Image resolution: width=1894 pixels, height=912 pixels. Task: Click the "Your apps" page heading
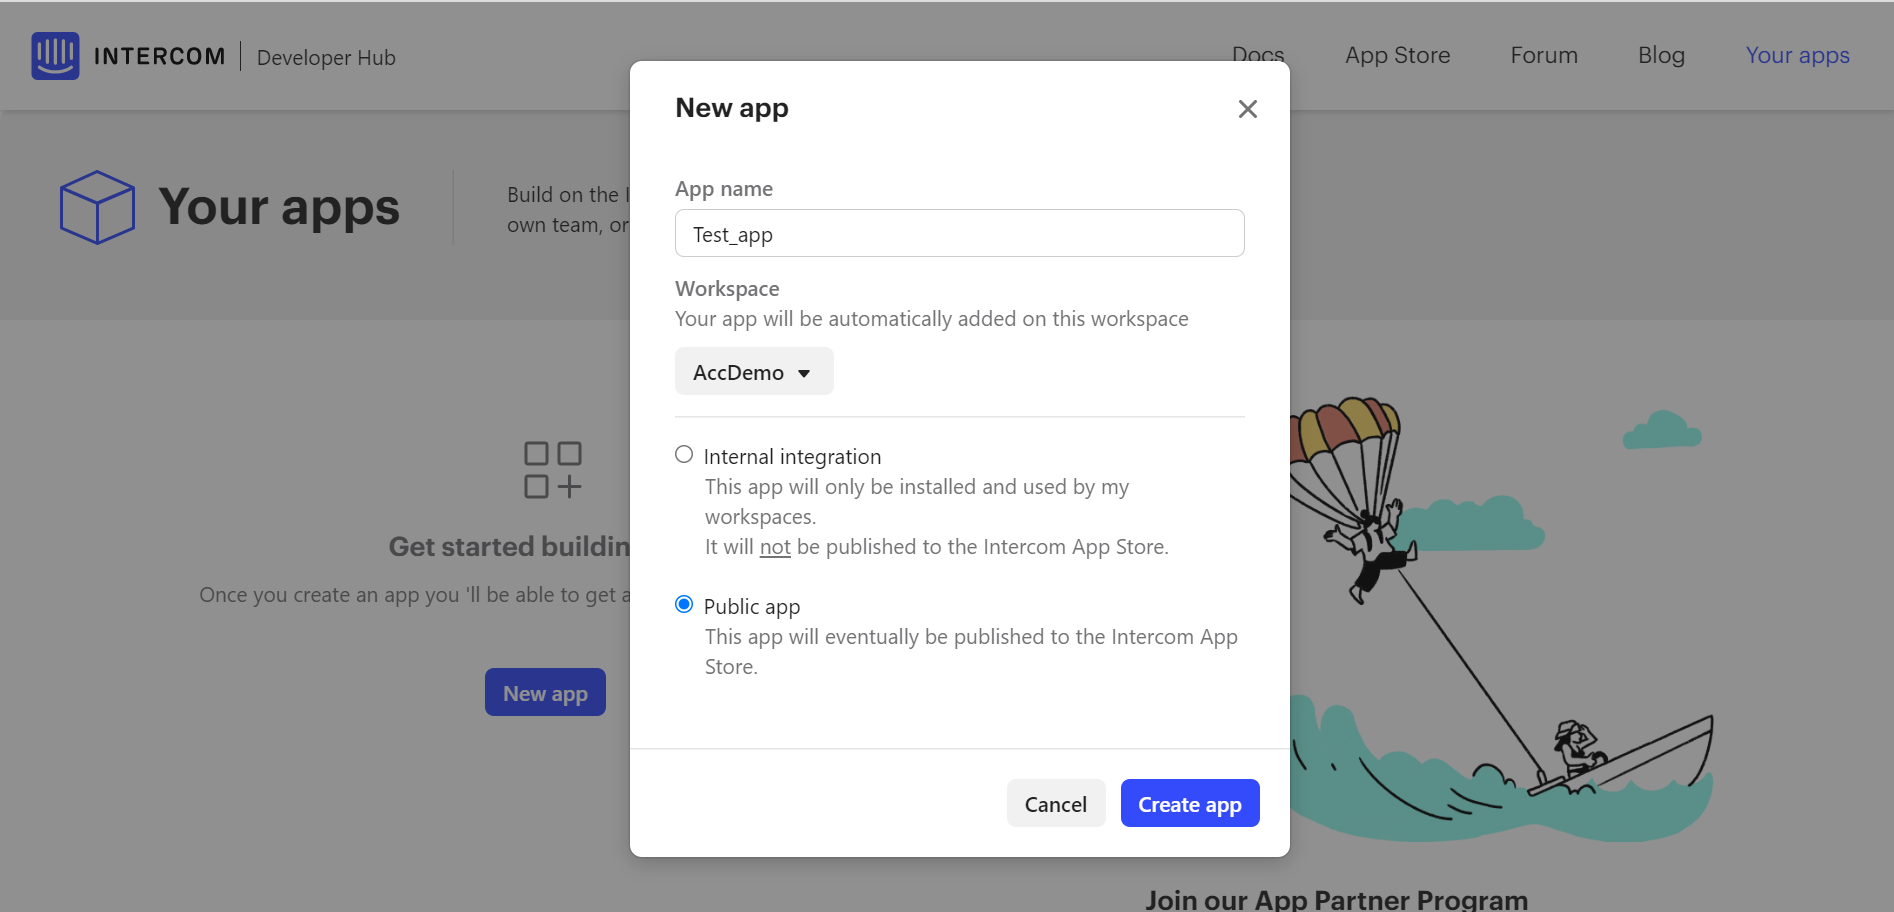coord(279,207)
